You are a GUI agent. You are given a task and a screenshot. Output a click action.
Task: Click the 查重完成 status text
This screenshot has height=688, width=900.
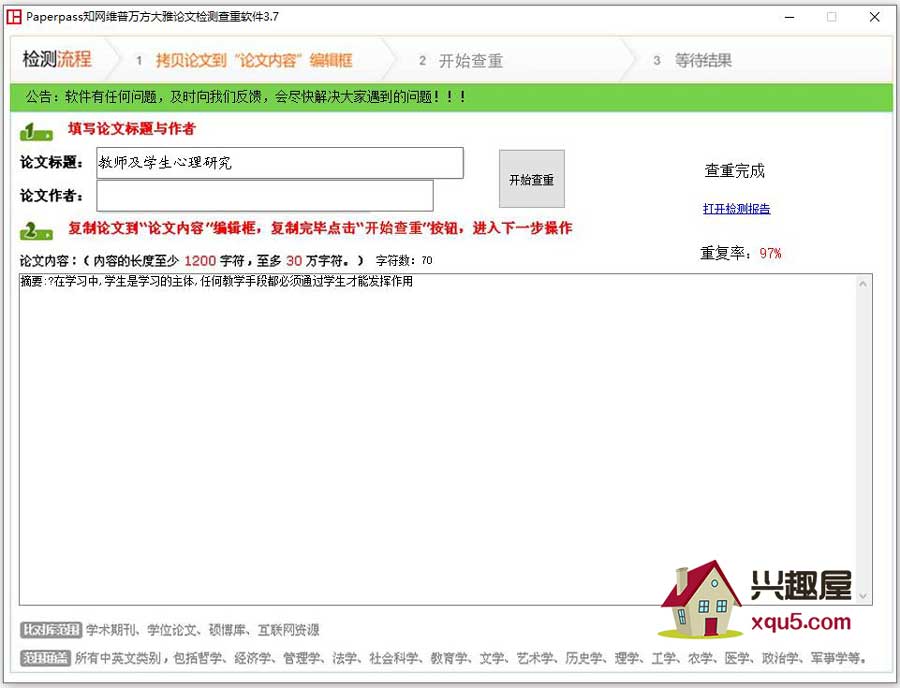click(735, 170)
